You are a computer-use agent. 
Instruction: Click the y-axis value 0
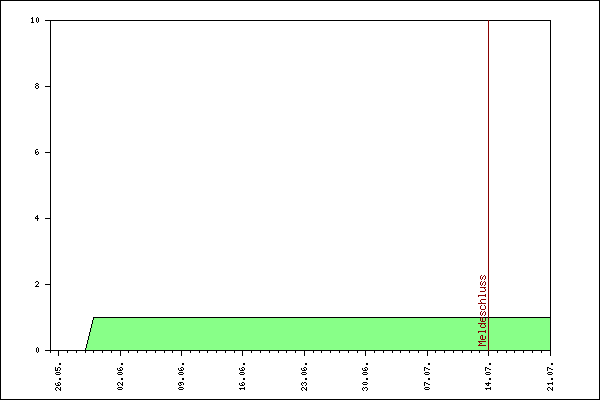[x=37, y=350]
